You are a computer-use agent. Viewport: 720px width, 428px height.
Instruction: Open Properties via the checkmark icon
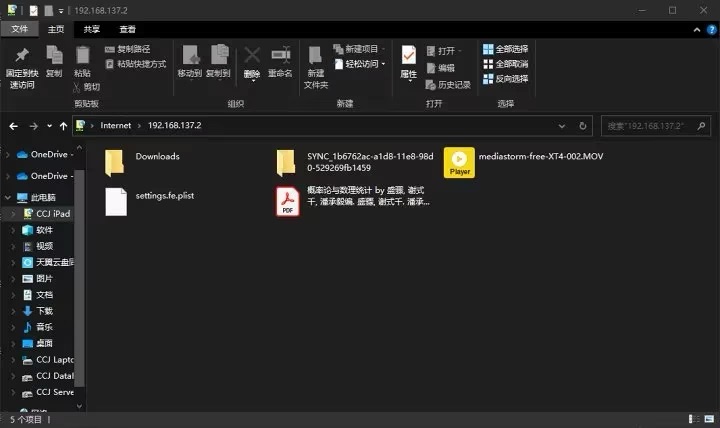click(x=409, y=58)
